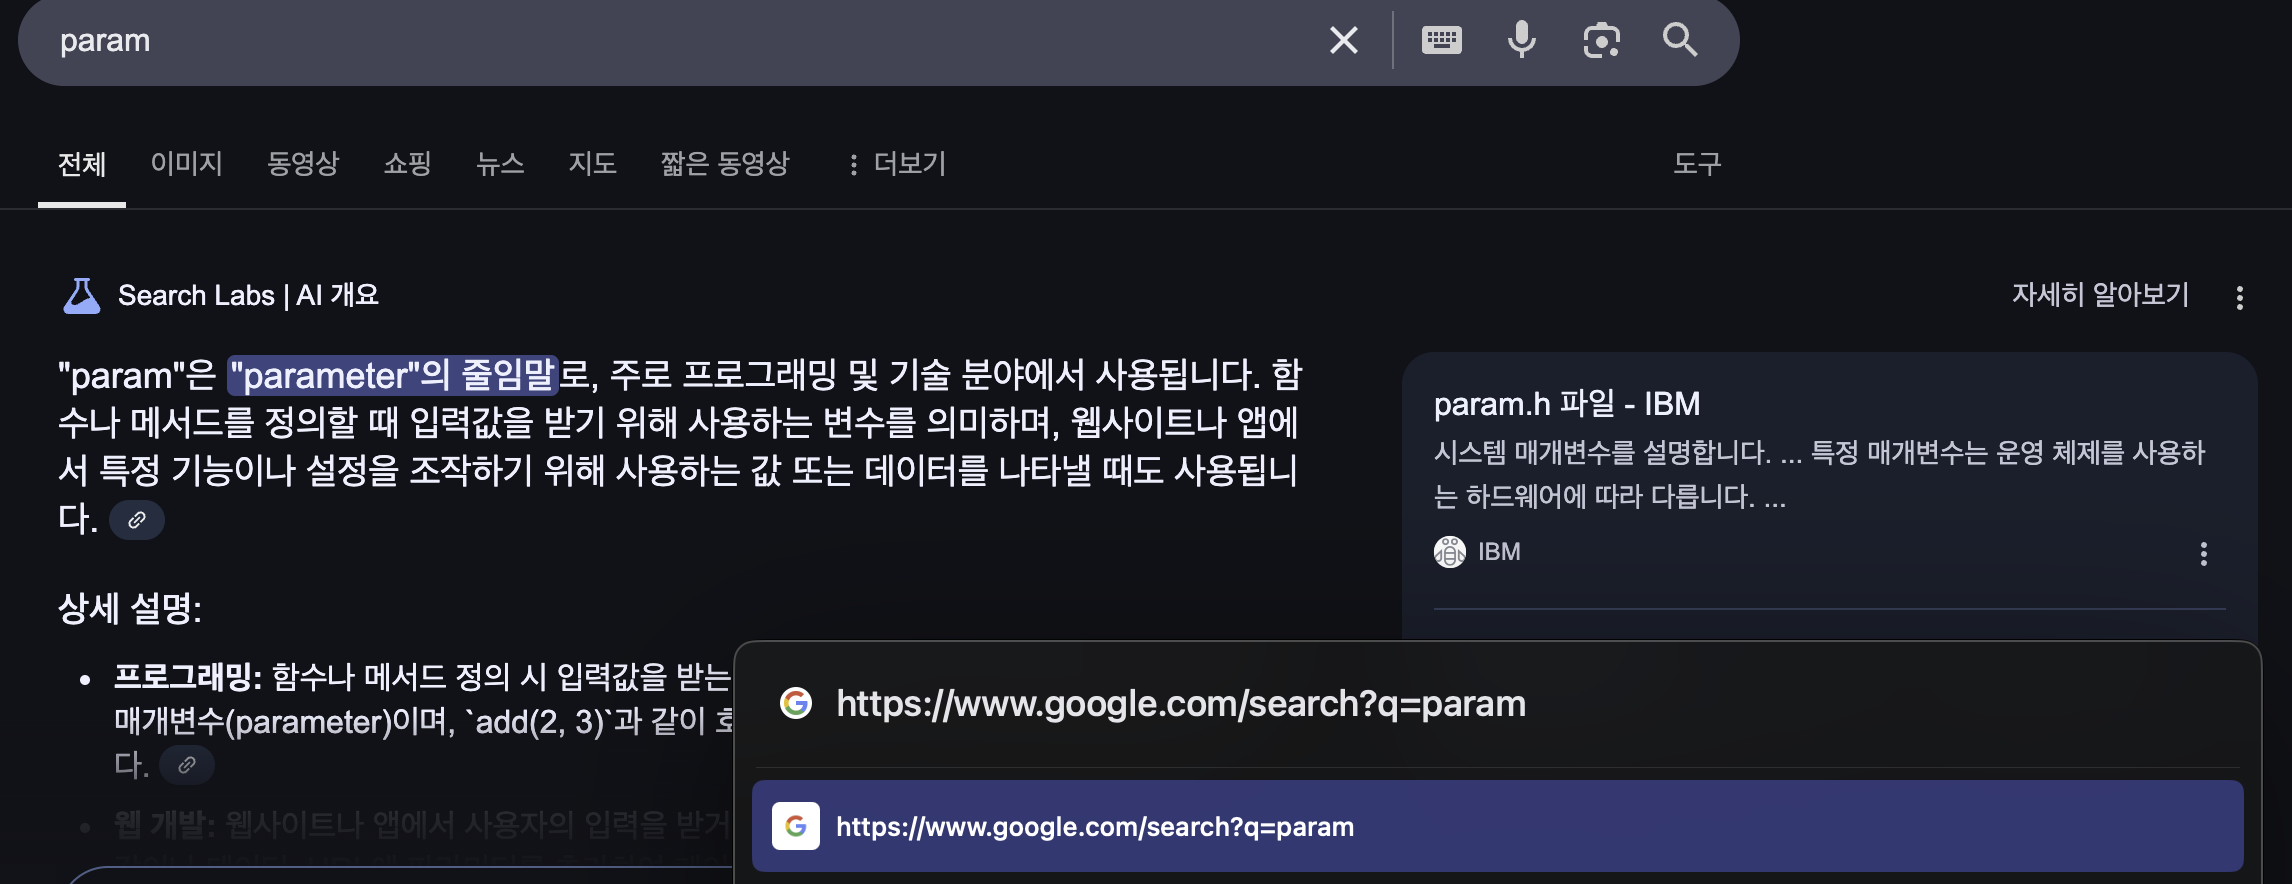Viewport: 2292px width, 884px height.
Task: Clear the search box with the X icon
Action: (x=1343, y=41)
